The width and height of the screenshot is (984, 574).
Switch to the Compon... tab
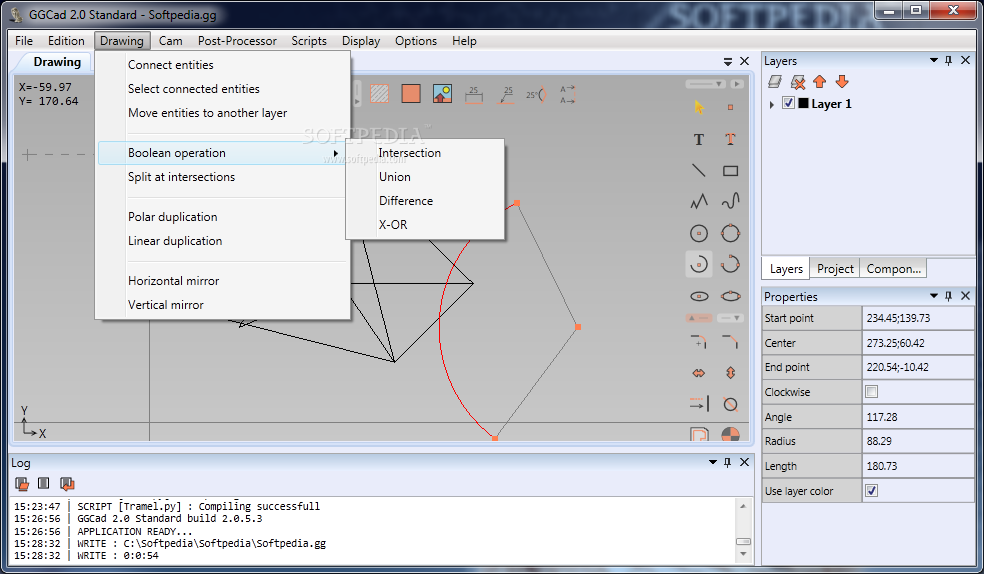coord(893,268)
